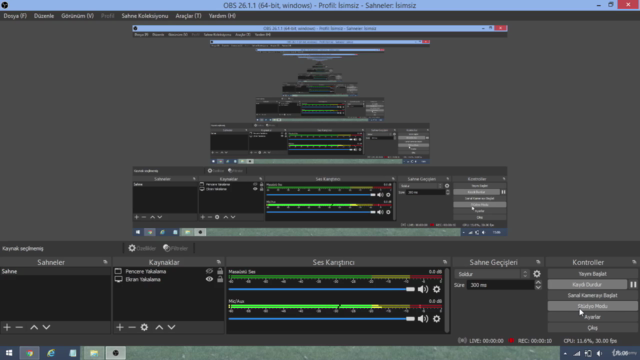Undock the Kaynaklar panel
Image resolution: width=640 pixels, height=360 pixels.
(219, 262)
